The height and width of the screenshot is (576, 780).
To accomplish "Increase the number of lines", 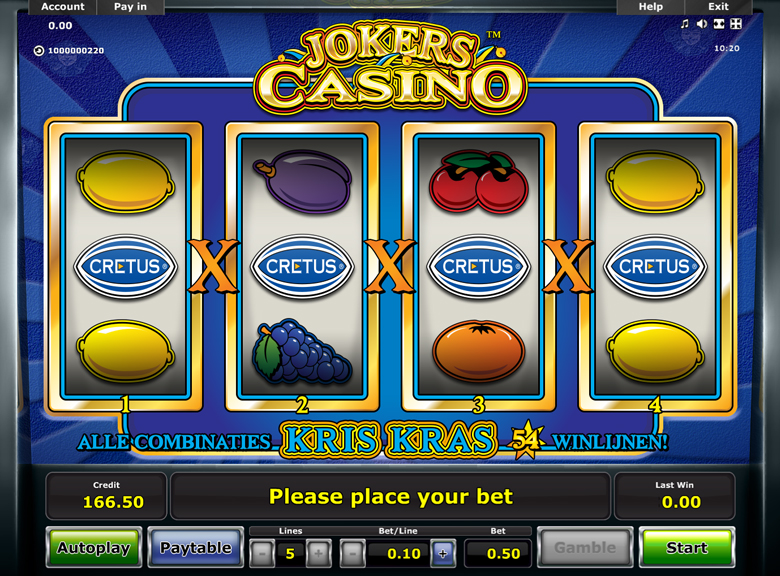I will click(x=319, y=553).
